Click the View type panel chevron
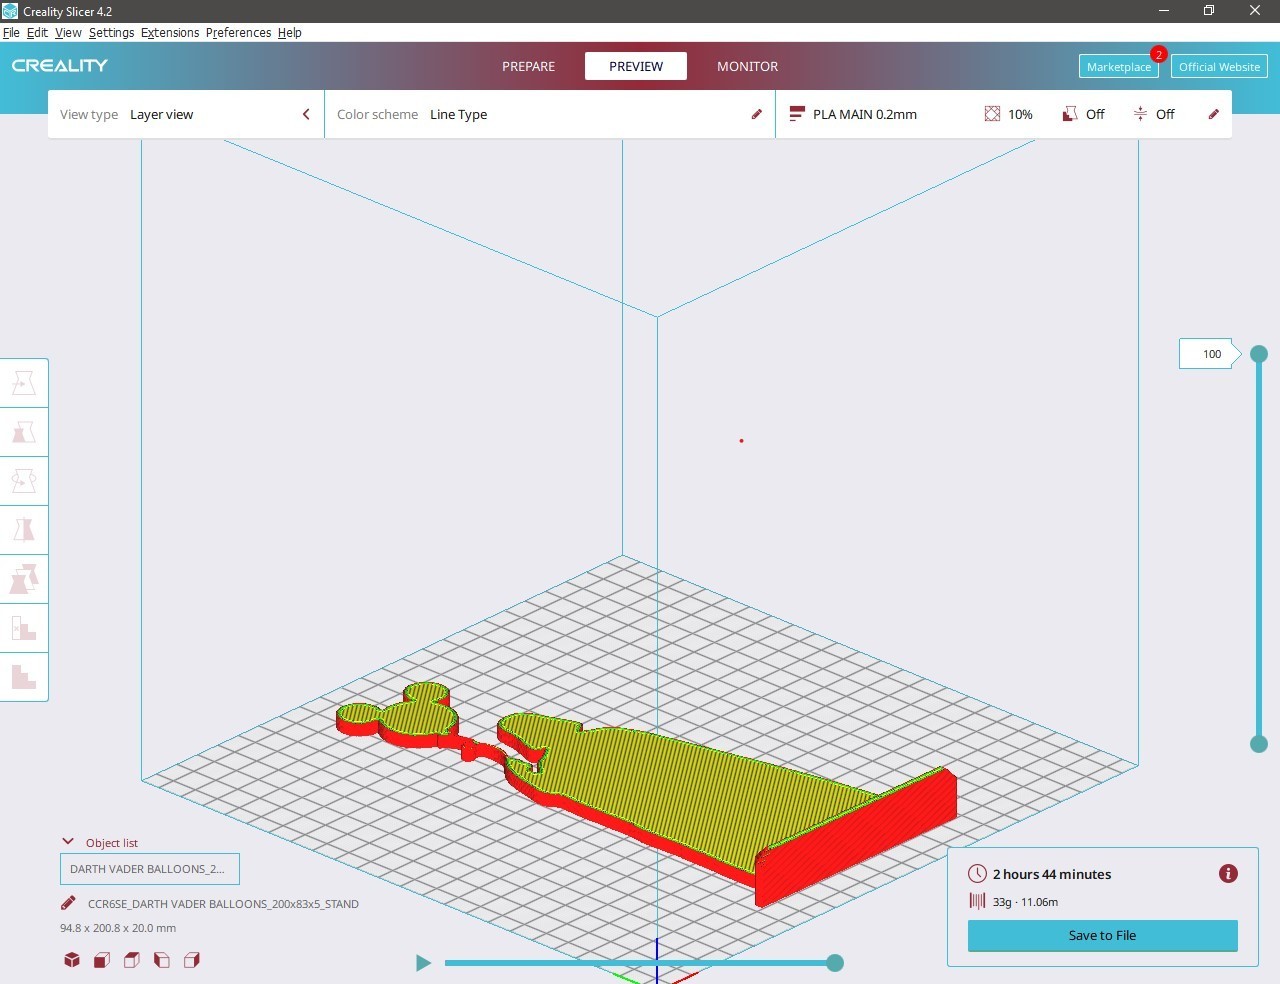1280x984 pixels. point(306,114)
